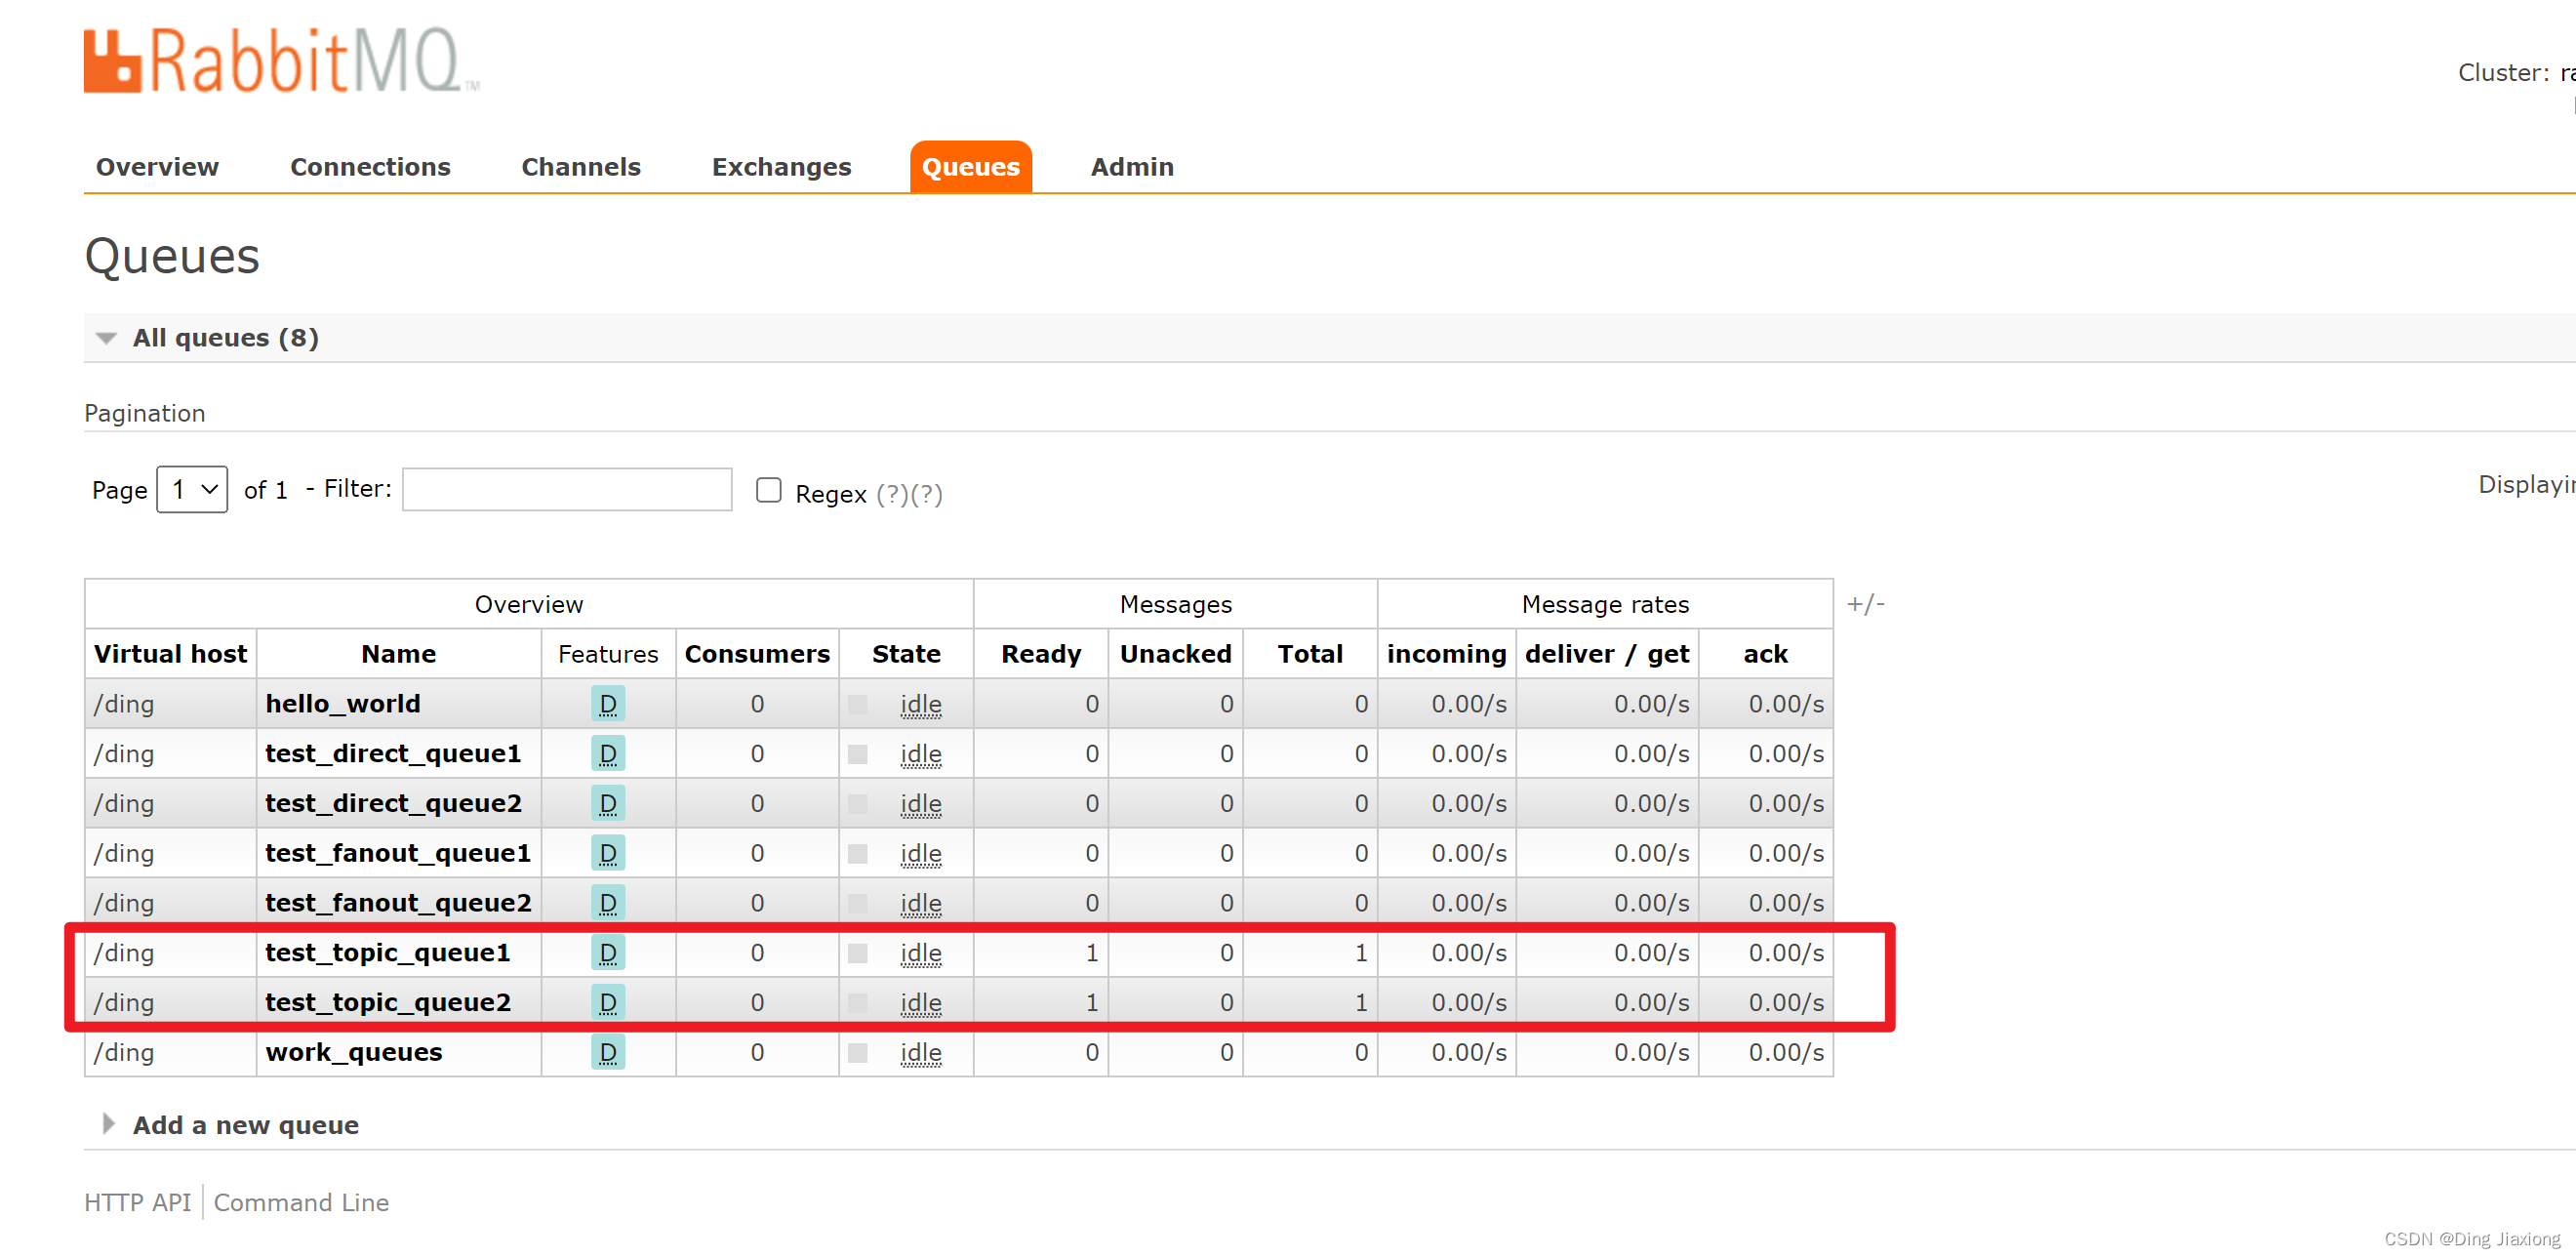The image size is (2576, 1258).
Task: Click the first (?) help link beside Regex
Action: tap(893, 495)
